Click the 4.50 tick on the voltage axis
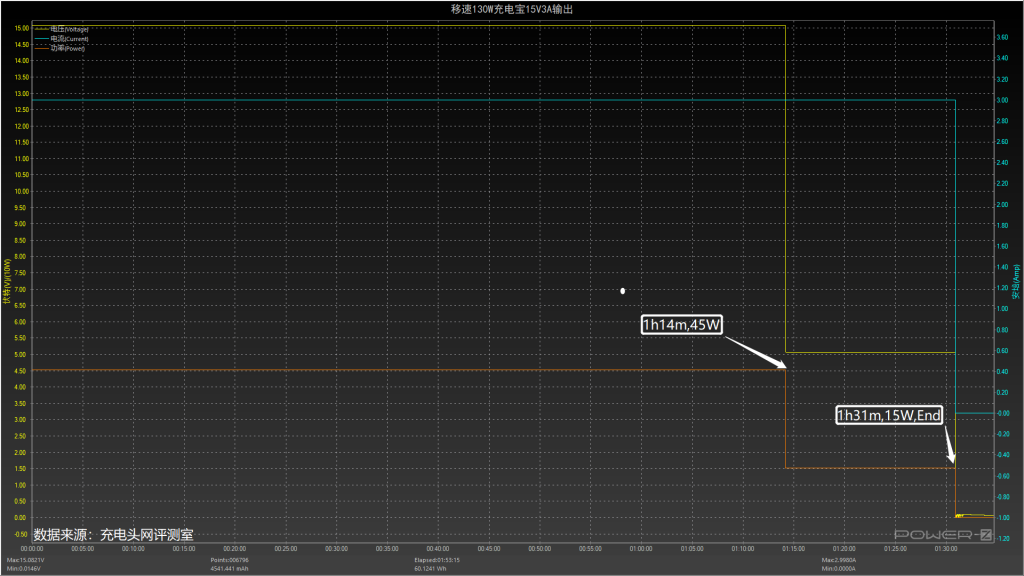The image size is (1024, 576). tap(22, 371)
